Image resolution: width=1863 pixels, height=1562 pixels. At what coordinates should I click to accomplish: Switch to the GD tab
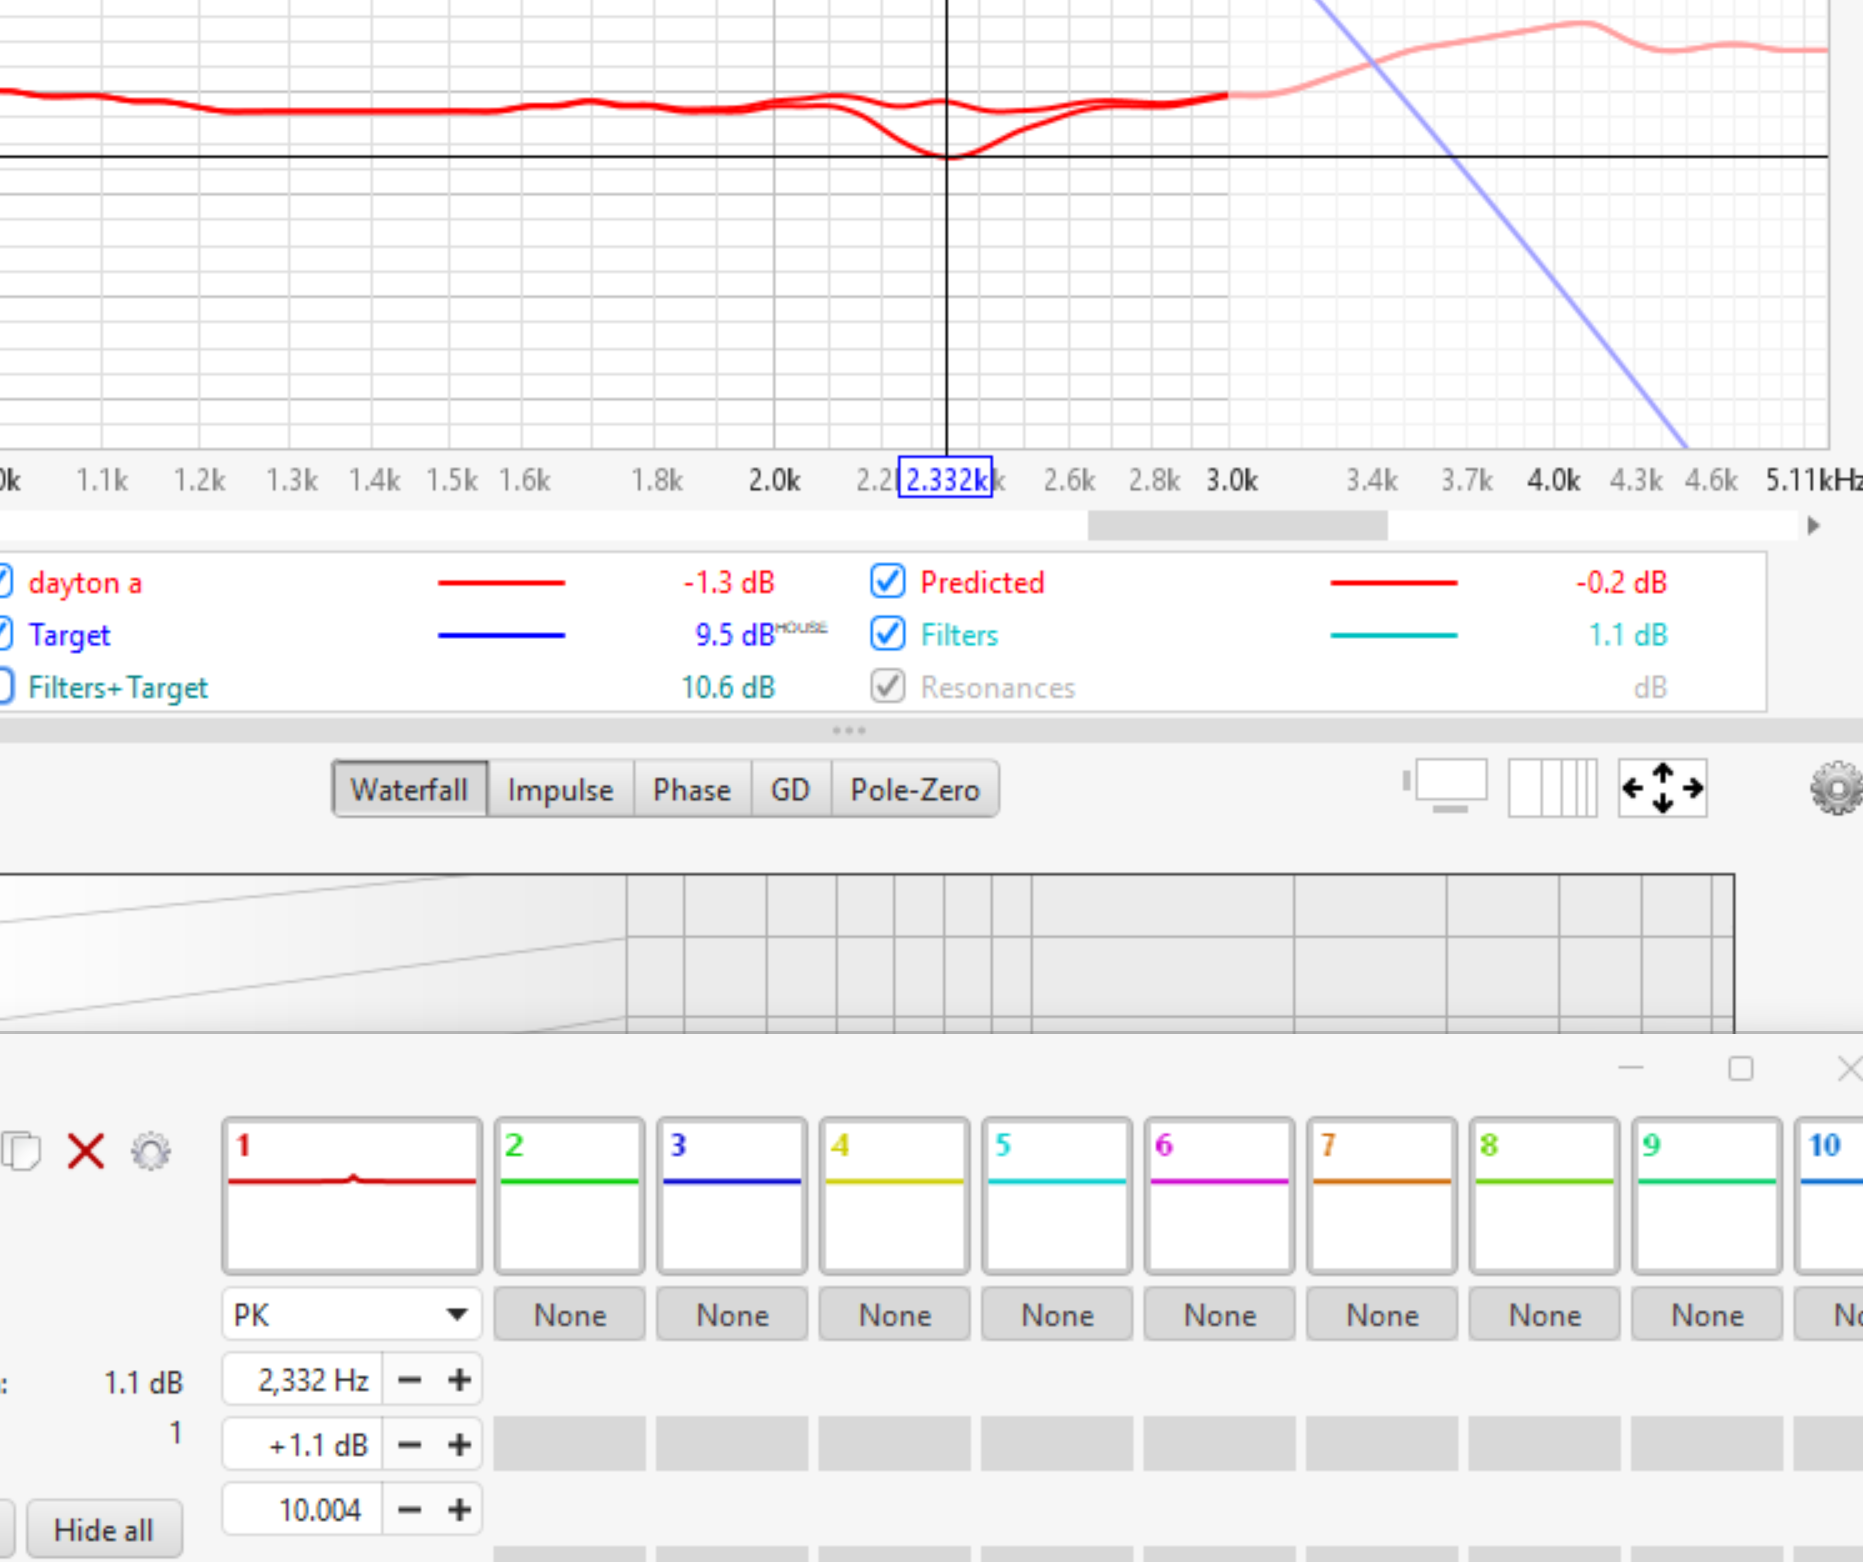click(x=790, y=789)
